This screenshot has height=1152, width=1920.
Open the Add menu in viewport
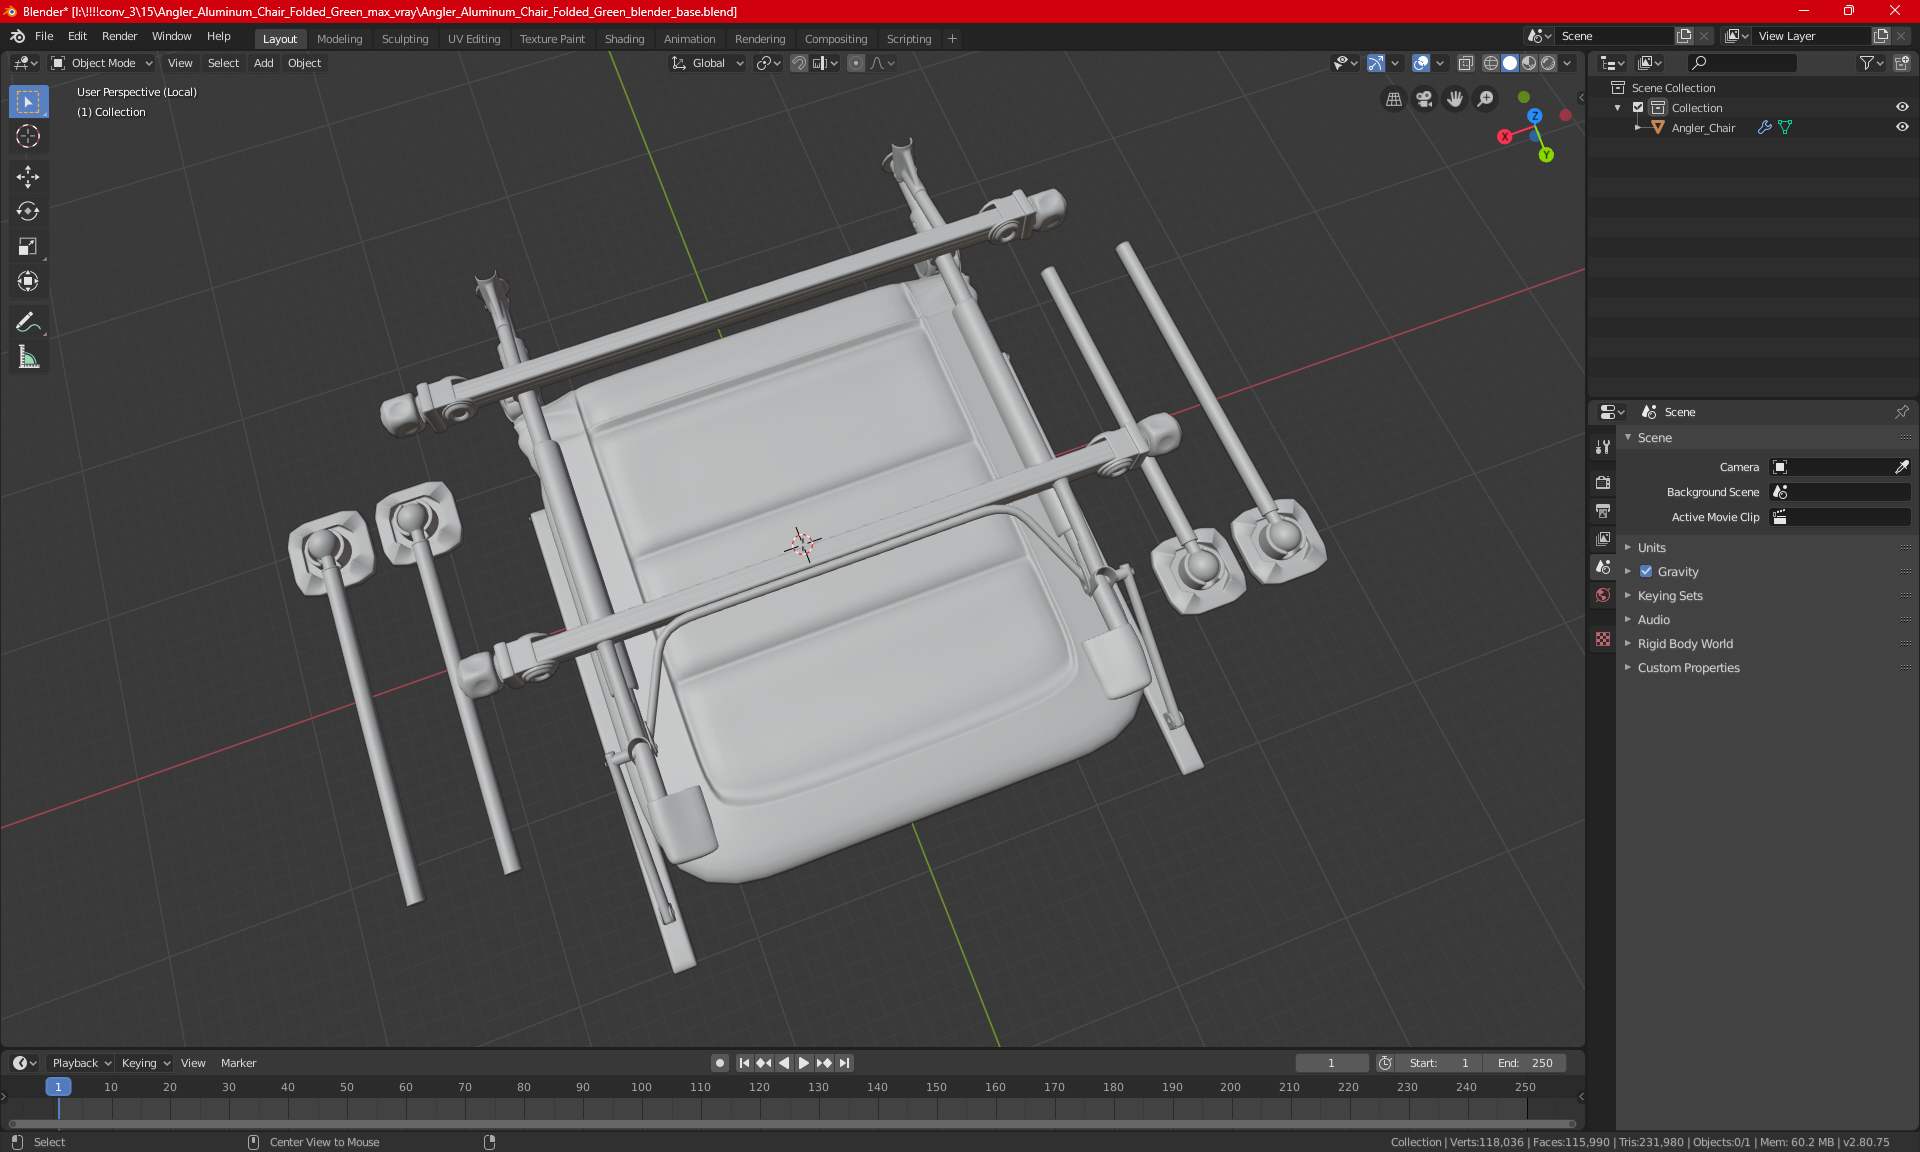coord(263,63)
